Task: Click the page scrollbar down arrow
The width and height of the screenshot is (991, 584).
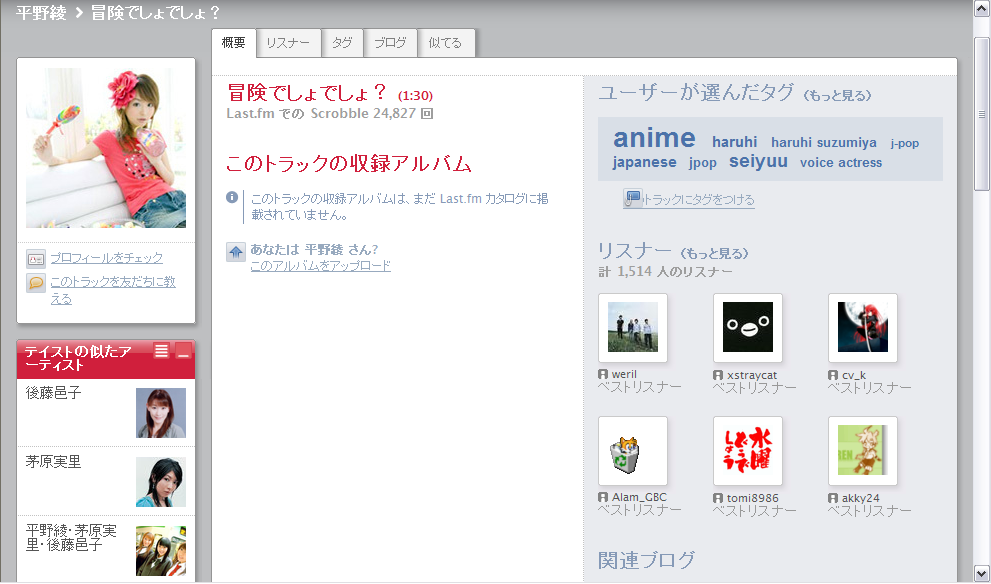Action: coord(982,573)
